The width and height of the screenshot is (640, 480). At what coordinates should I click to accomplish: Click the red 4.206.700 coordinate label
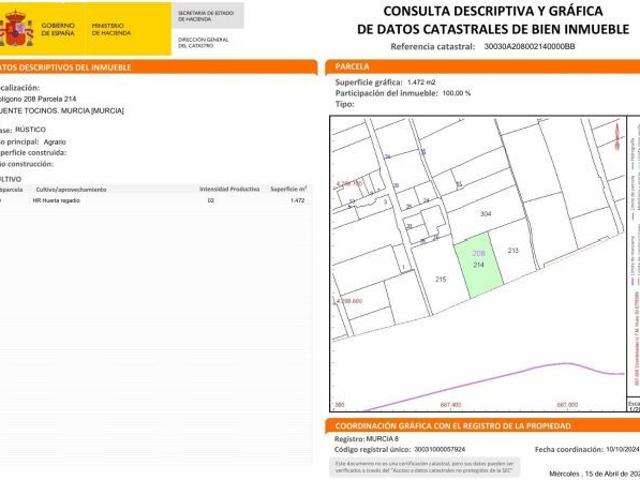click(349, 184)
